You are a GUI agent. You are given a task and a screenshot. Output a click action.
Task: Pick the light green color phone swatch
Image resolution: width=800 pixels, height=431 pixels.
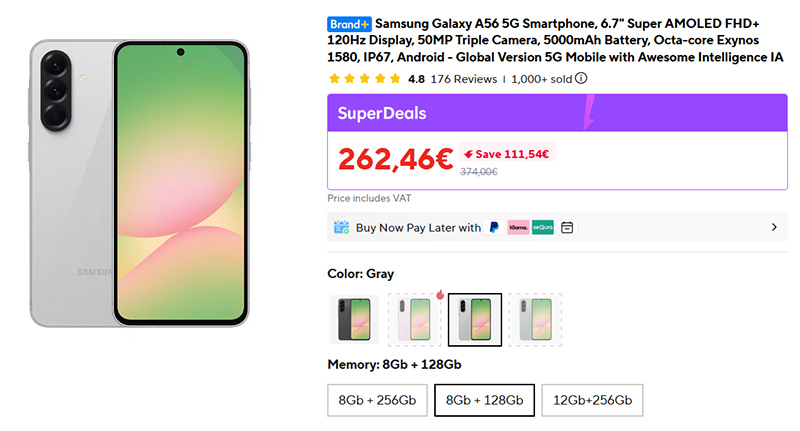(535, 319)
